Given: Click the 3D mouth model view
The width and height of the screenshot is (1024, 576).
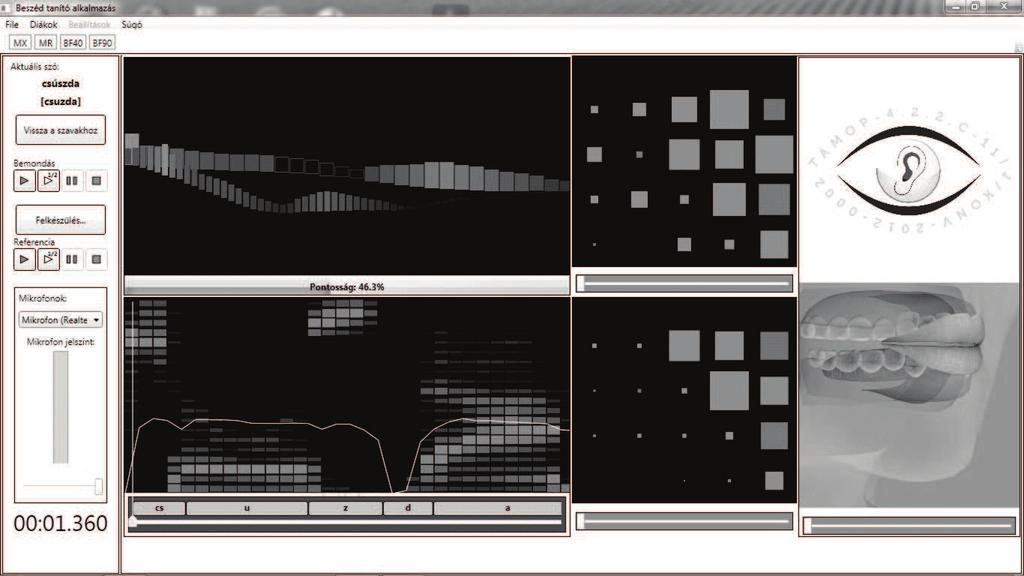Looking at the screenshot, I should point(909,396).
